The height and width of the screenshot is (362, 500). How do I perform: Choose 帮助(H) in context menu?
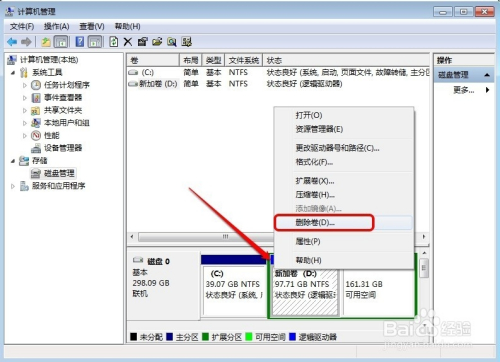pos(343,260)
